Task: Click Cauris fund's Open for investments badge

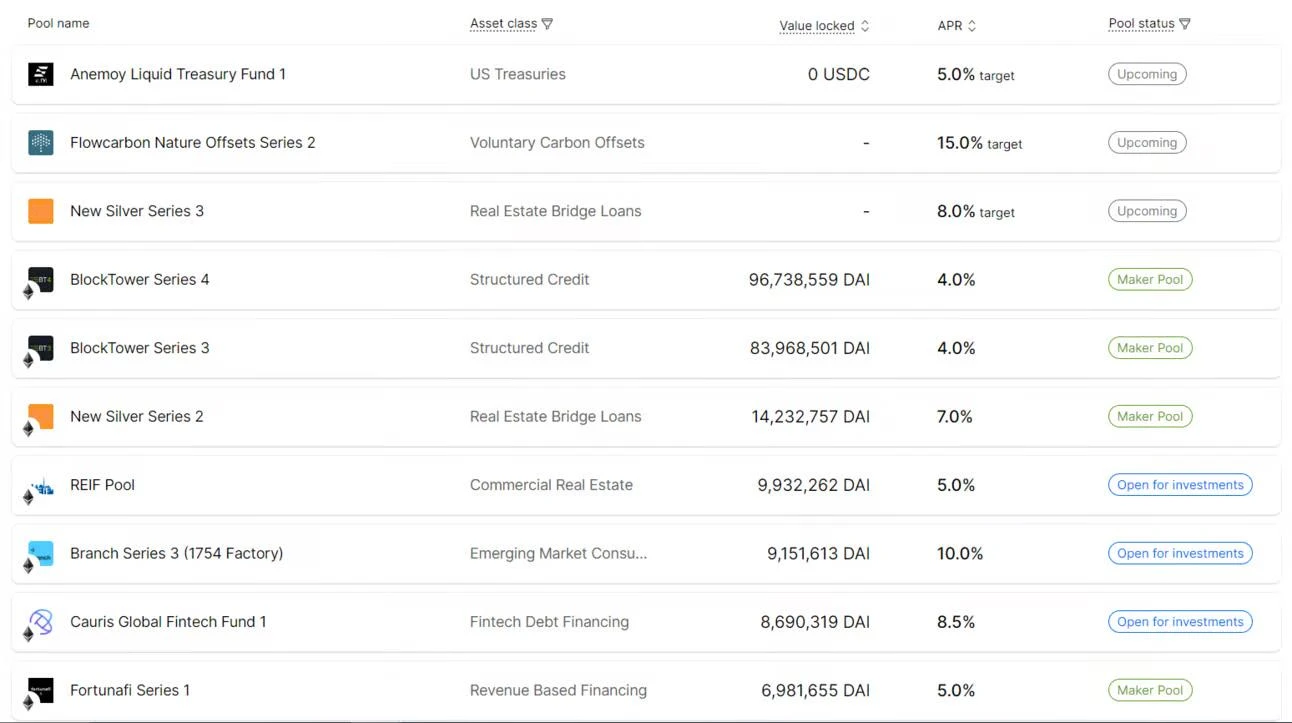Action: (1180, 622)
